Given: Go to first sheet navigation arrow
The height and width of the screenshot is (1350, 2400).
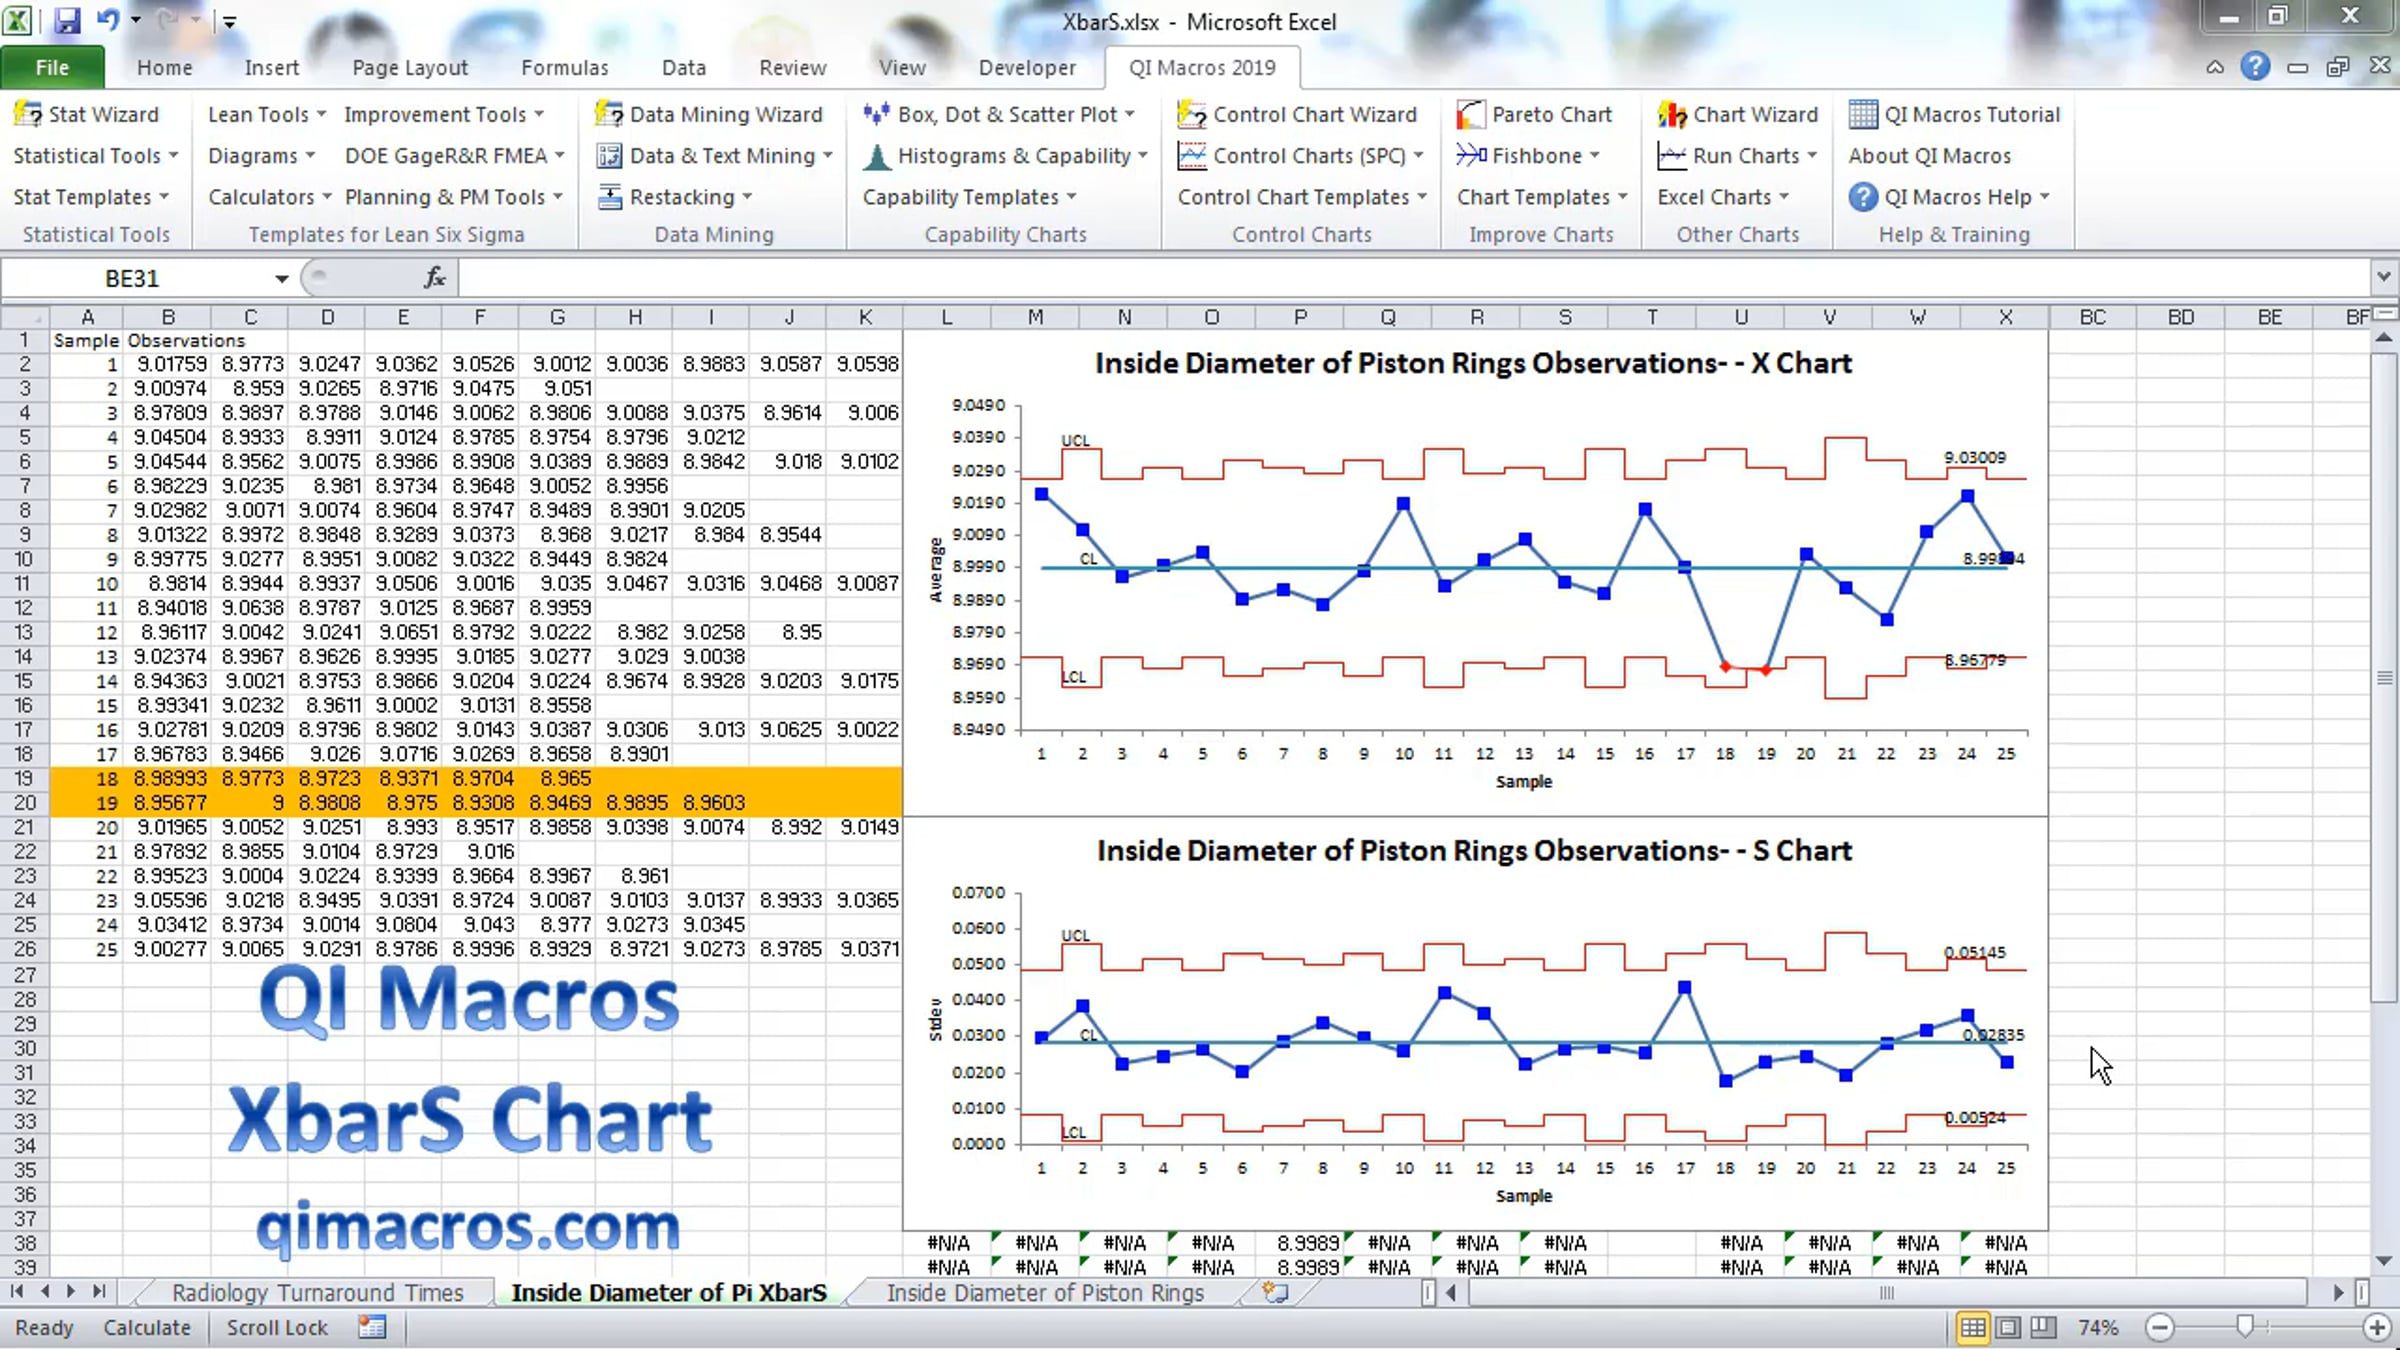Looking at the screenshot, I should click(x=17, y=1292).
